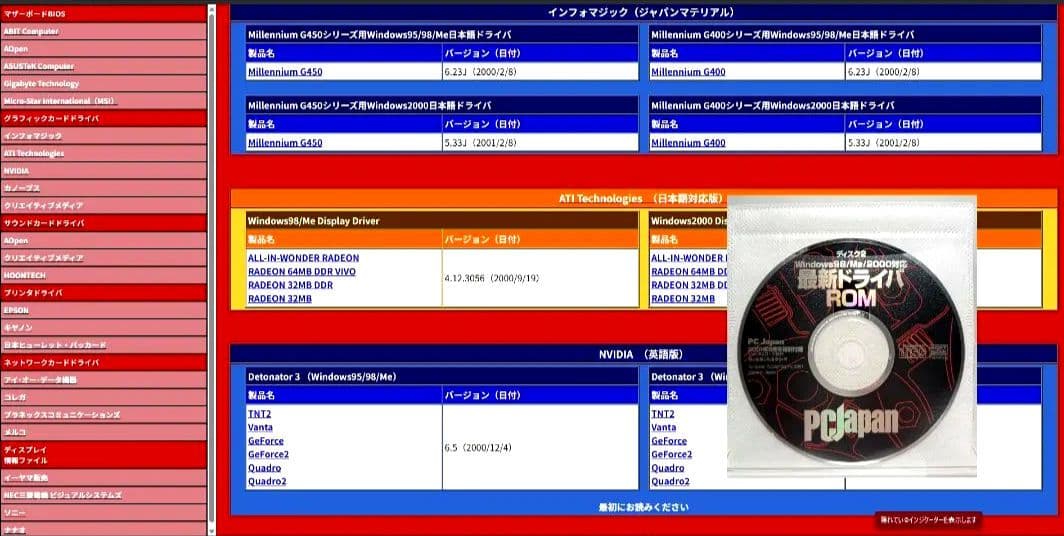Open GeForce2 link under Detonator 3 Windows95/98/Me
Viewport: 1064px width, 536px height.
(x=268, y=455)
